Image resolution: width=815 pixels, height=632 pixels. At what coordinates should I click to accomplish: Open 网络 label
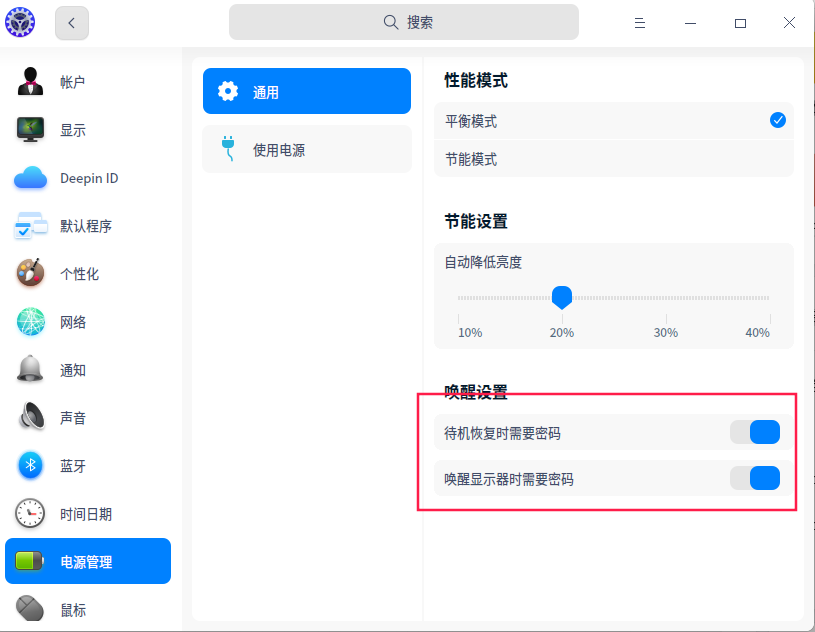[73, 322]
